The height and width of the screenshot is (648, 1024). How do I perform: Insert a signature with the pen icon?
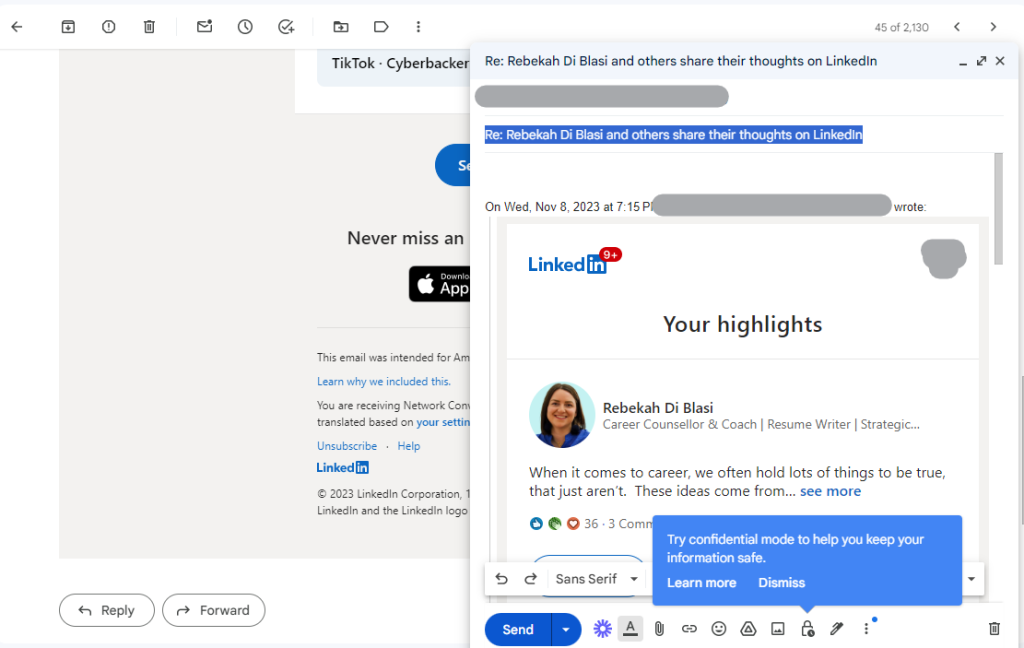pos(837,628)
